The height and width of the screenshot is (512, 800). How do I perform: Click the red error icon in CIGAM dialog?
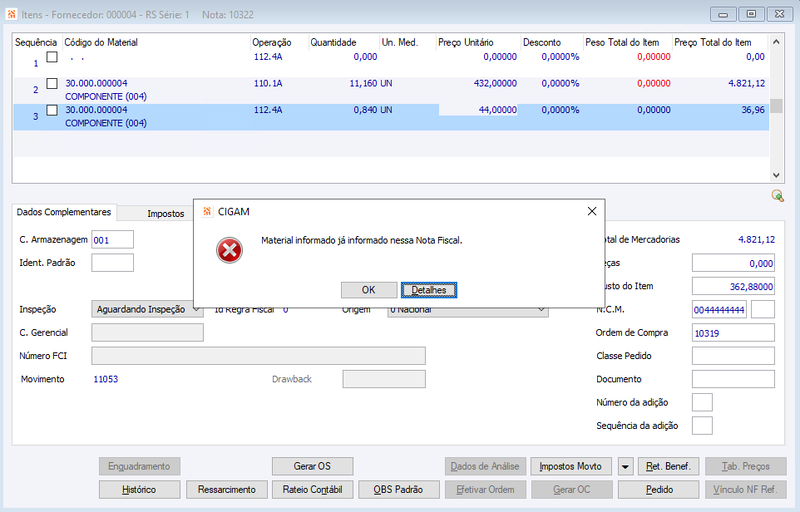229,250
